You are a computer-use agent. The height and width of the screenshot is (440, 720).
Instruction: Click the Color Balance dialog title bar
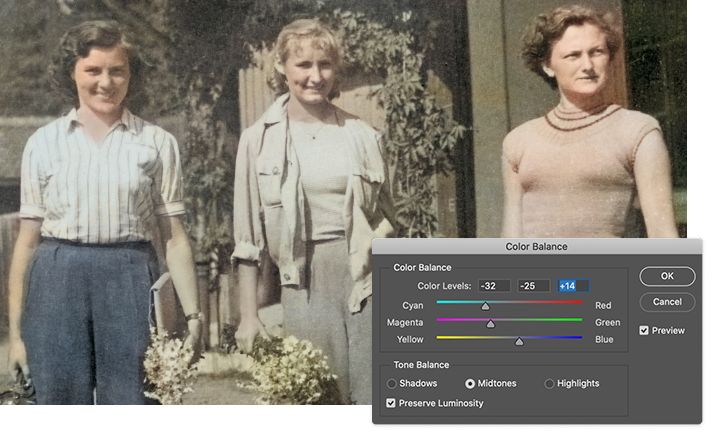coord(537,246)
